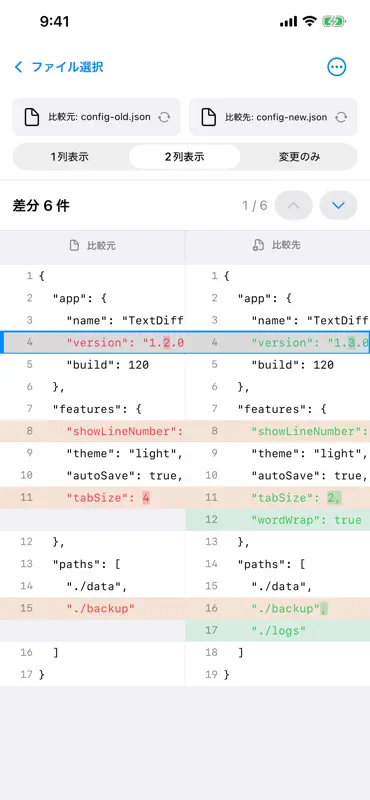Tap the status bar Wi-Fi icon

[x=309, y=21]
